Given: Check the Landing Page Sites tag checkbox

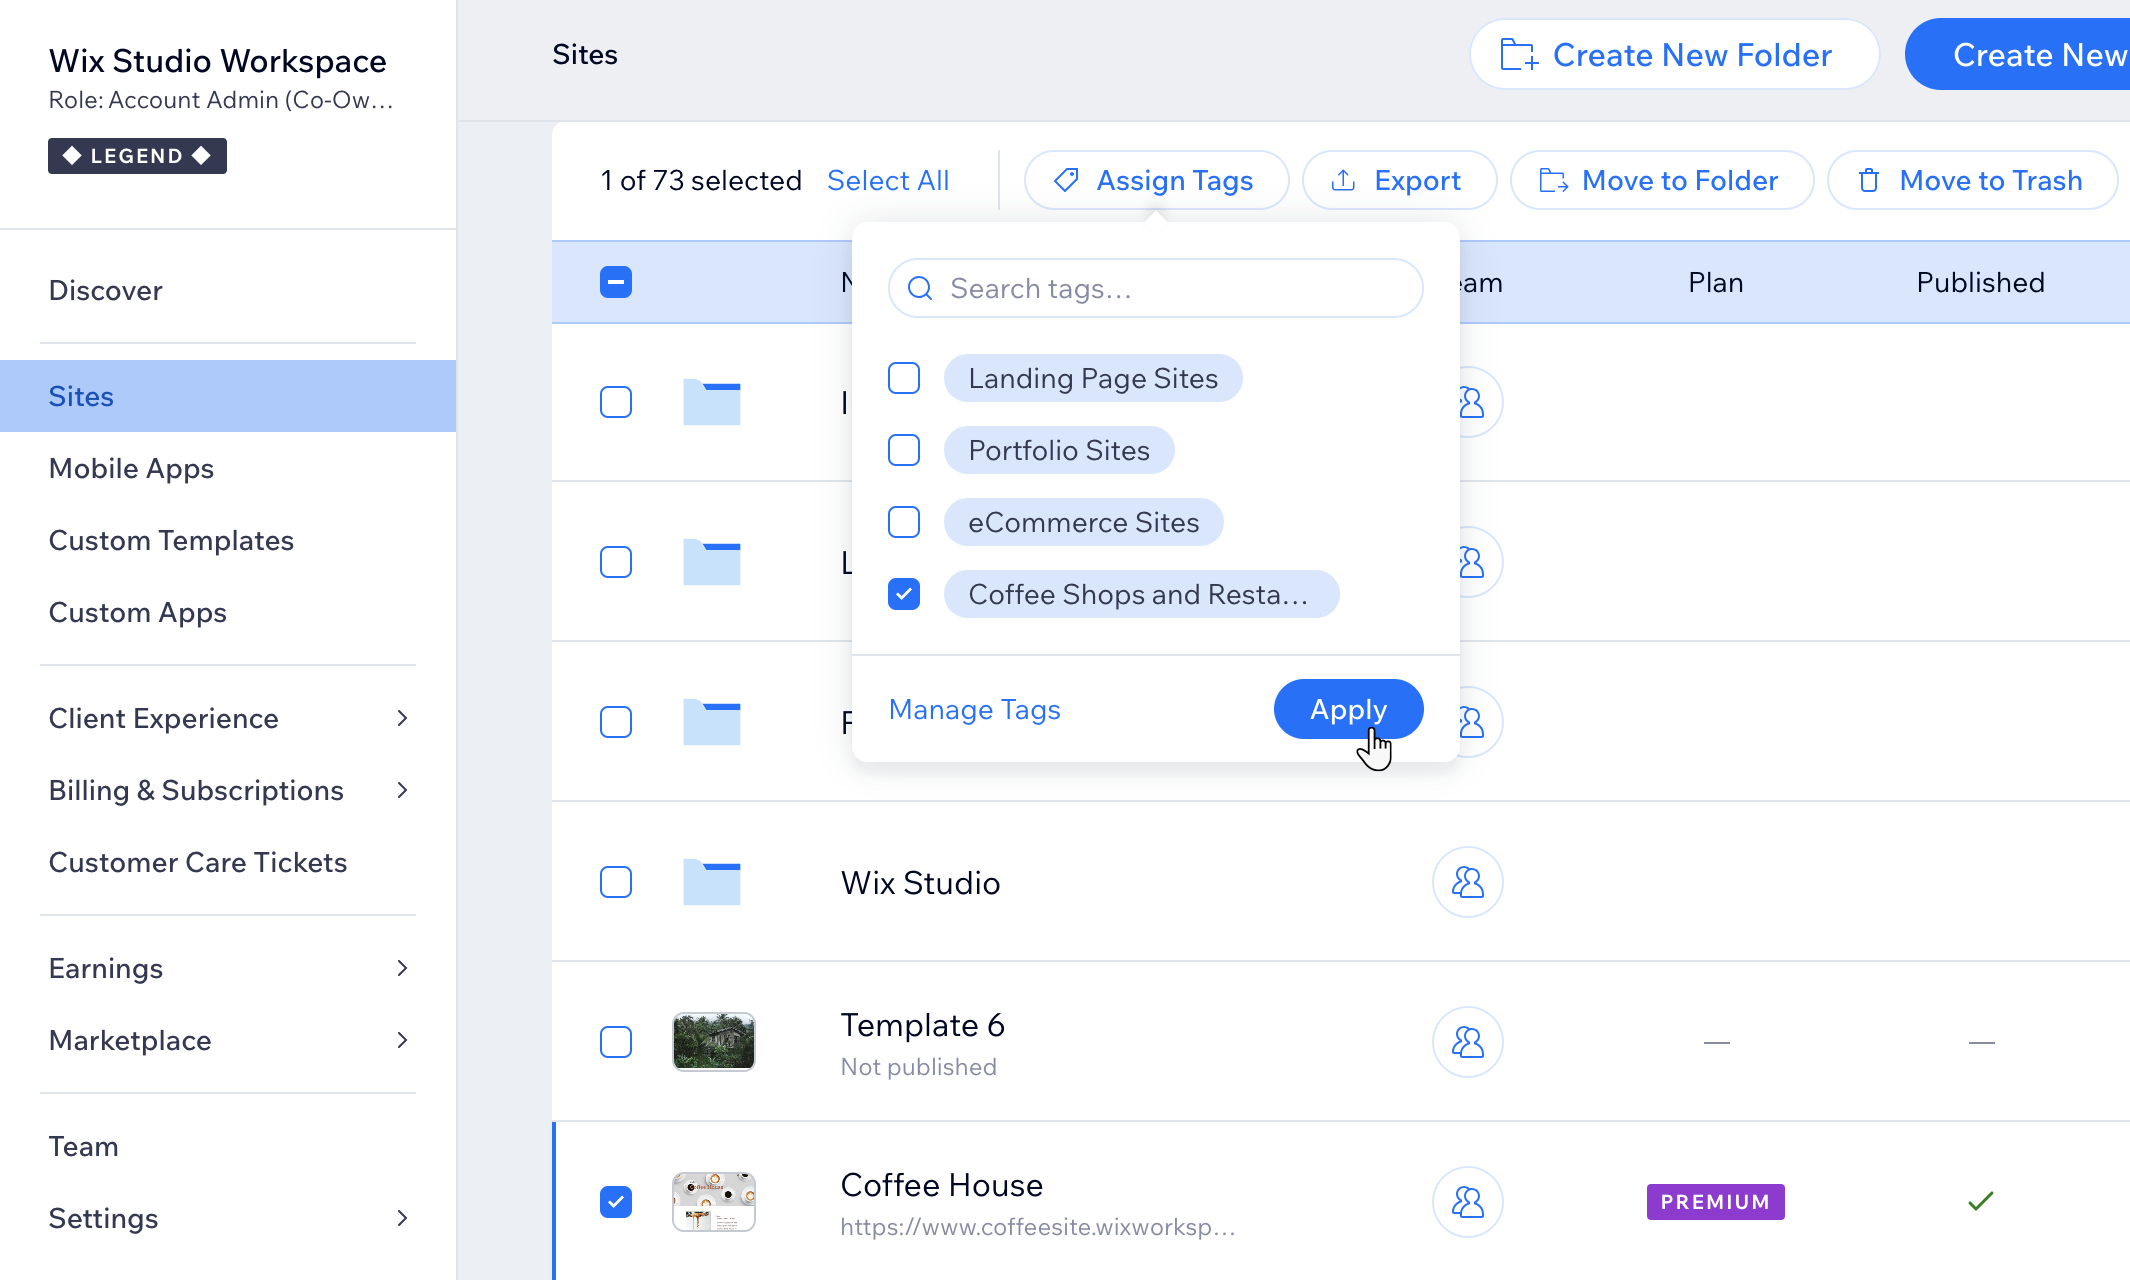Looking at the screenshot, I should coord(904,378).
